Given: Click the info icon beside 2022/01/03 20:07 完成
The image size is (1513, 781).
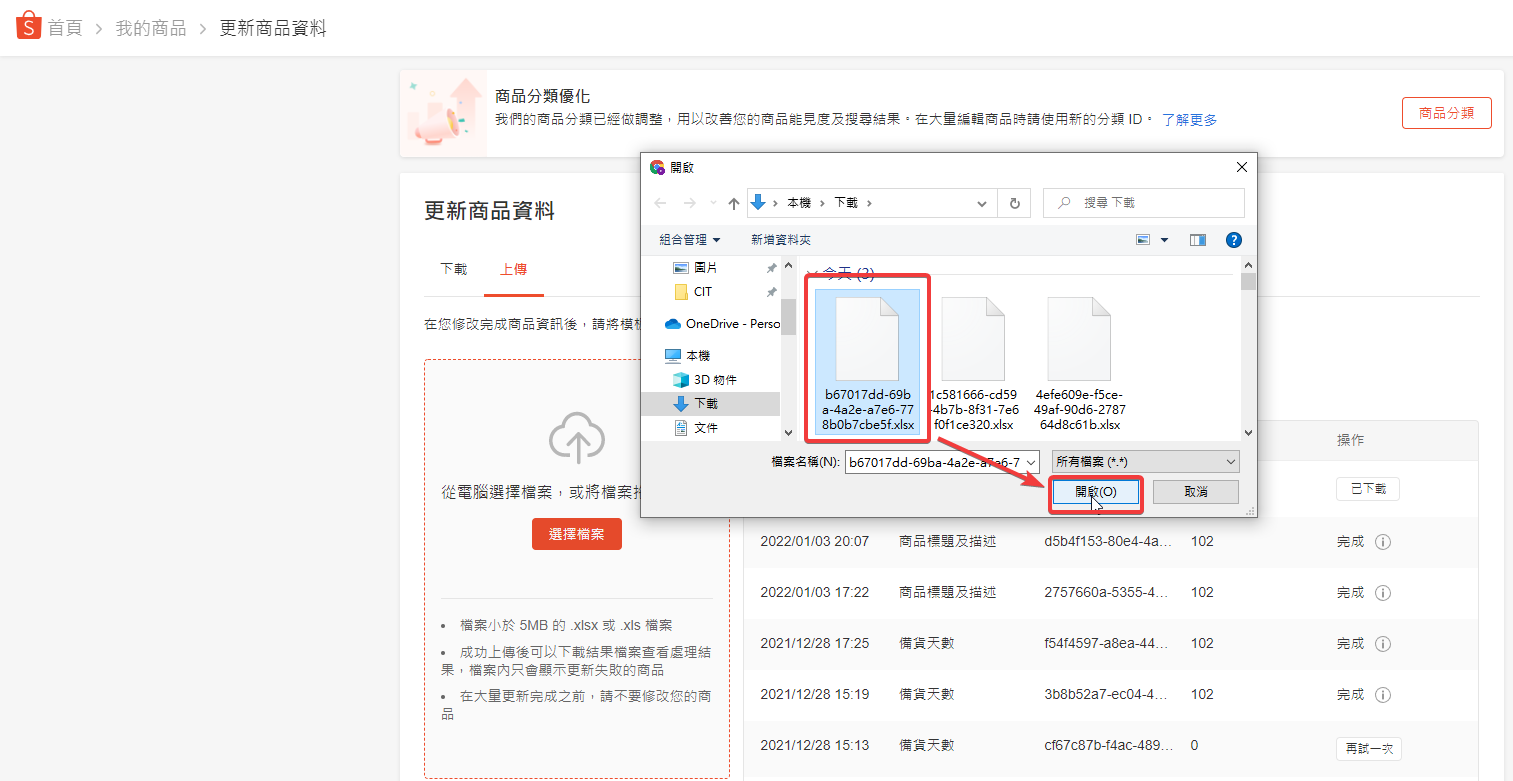Looking at the screenshot, I should [x=1383, y=542].
